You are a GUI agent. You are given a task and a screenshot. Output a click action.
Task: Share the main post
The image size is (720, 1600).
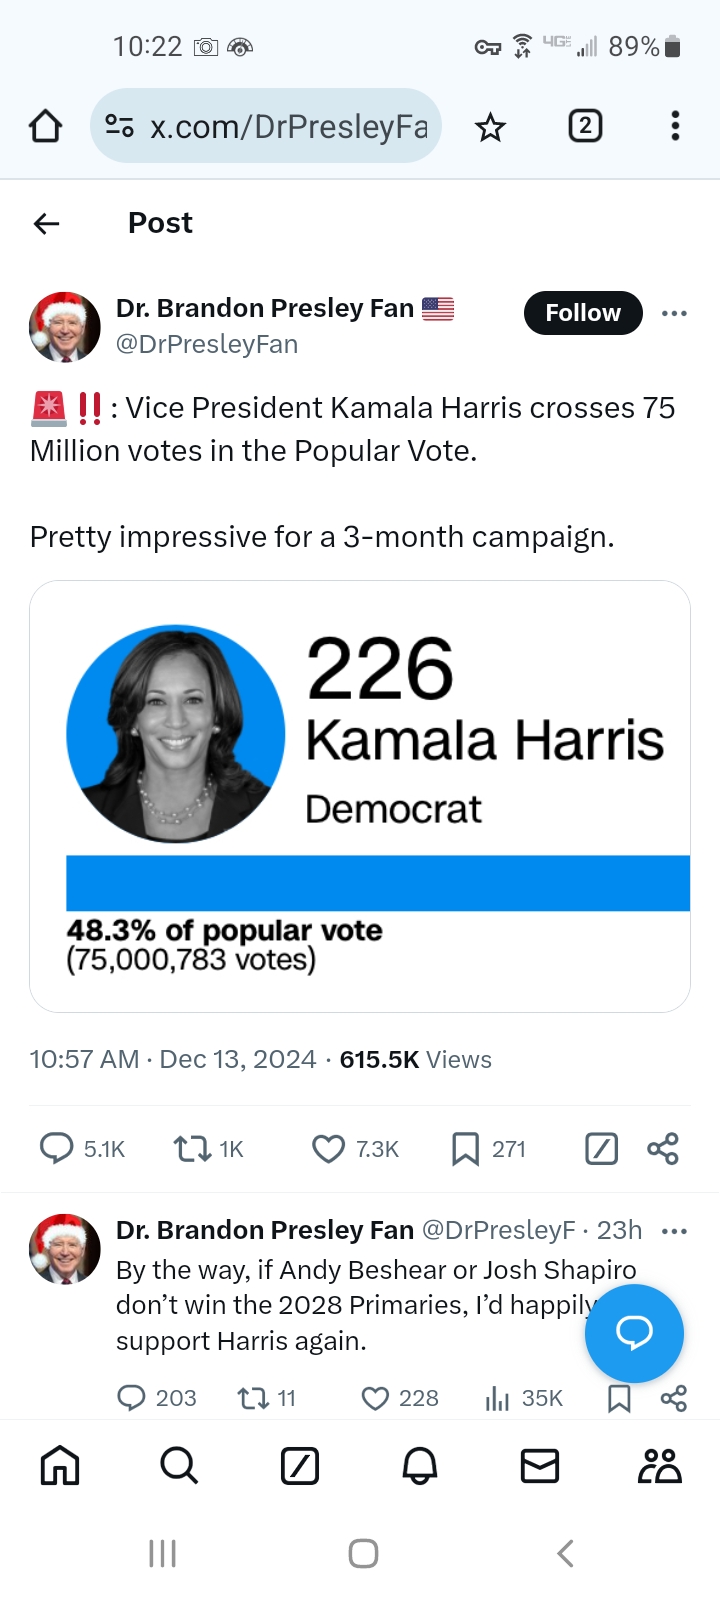tap(663, 1149)
